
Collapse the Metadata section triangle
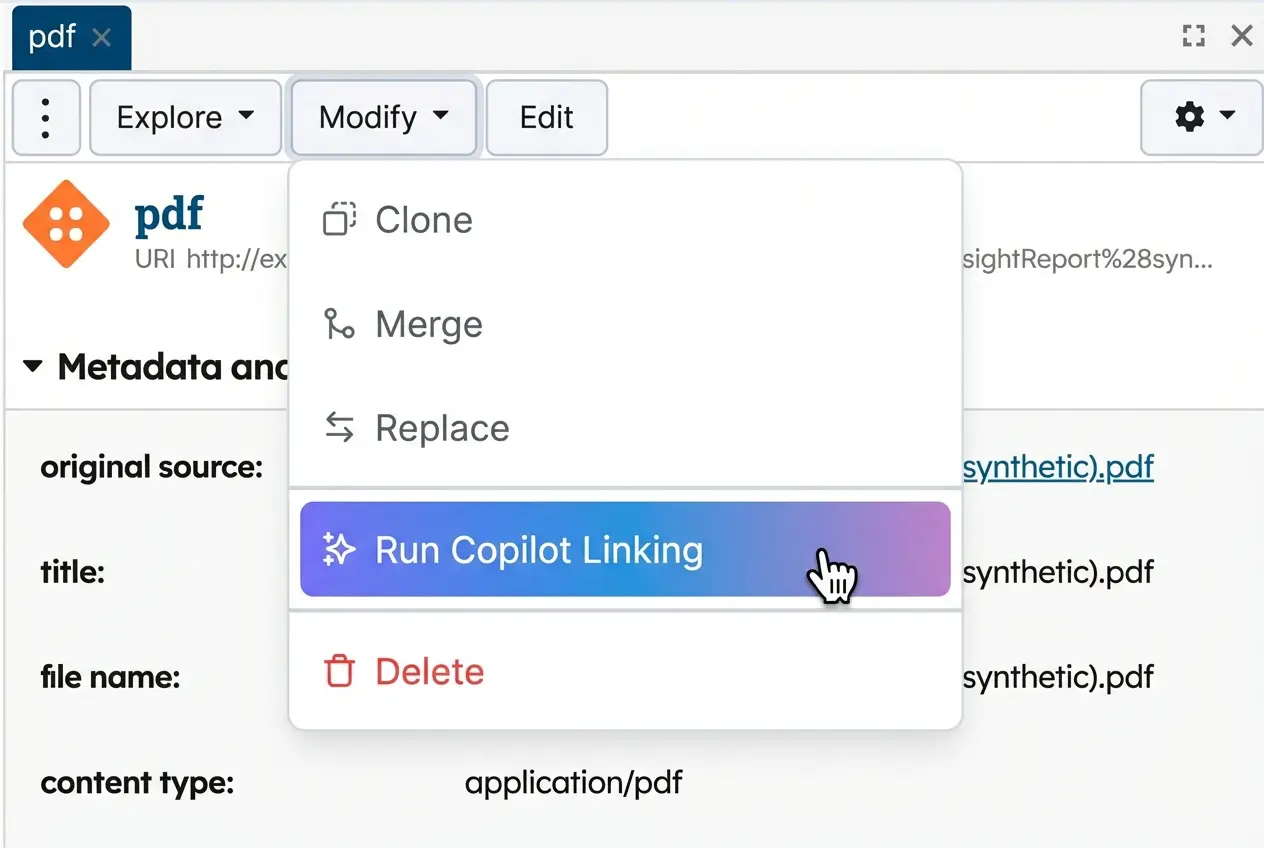33,367
